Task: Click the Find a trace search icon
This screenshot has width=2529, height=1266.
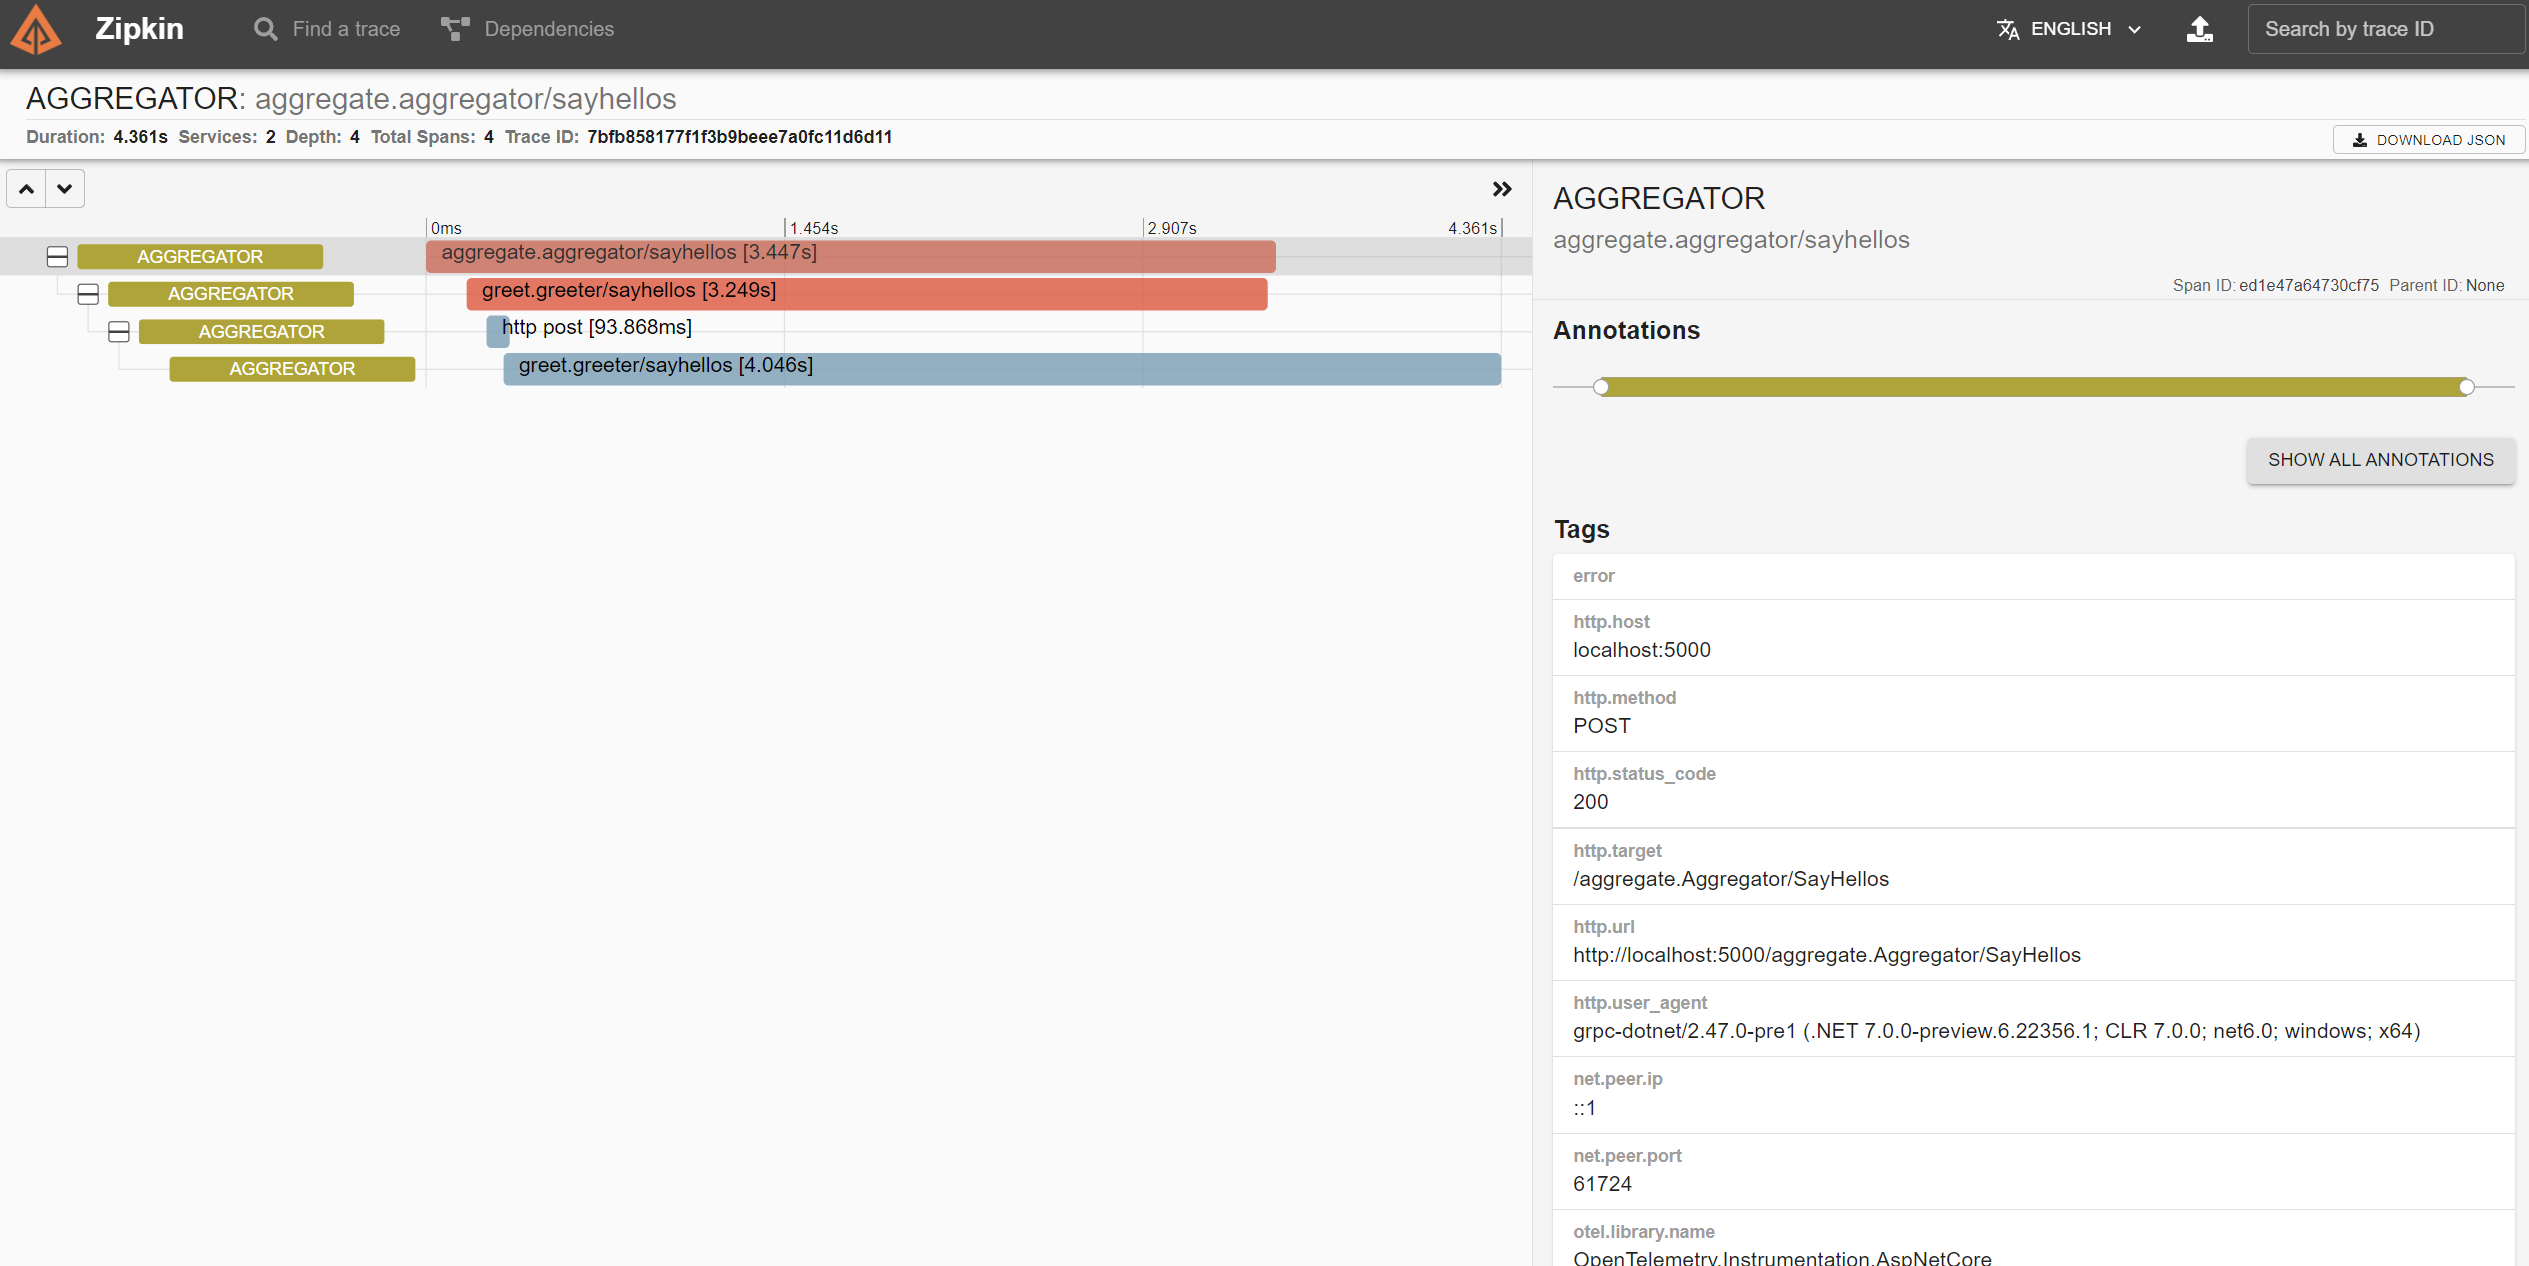Action: [265, 29]
